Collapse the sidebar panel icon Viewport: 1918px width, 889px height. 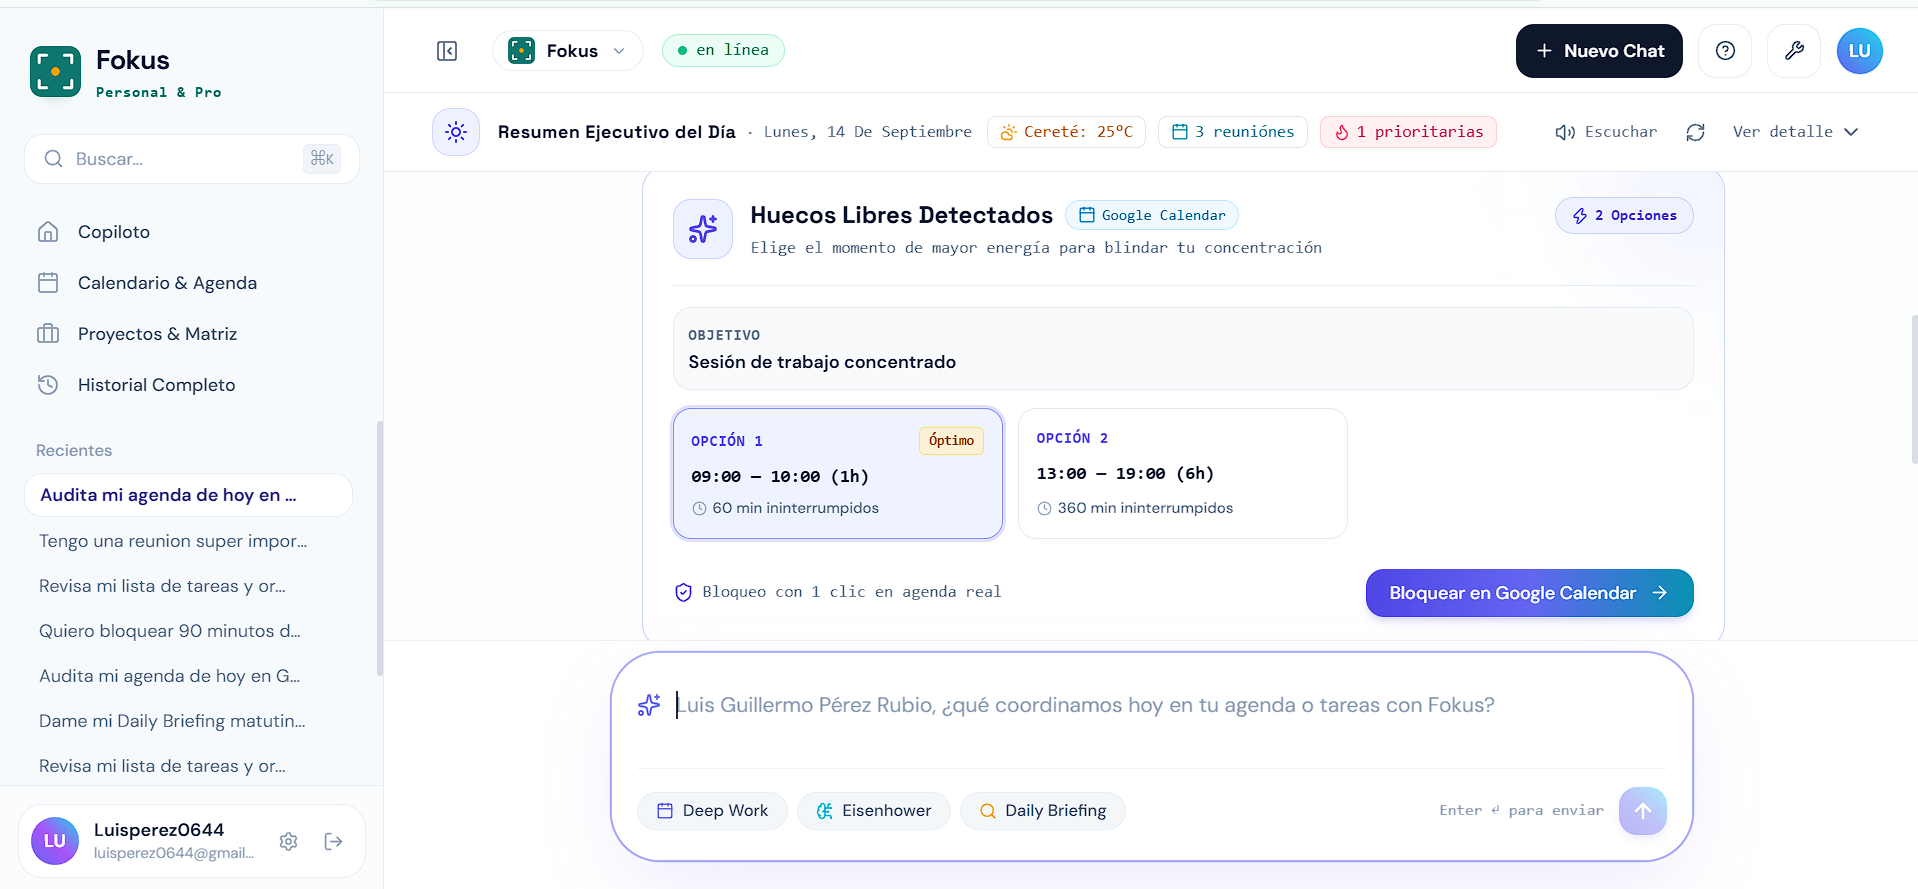447,51
